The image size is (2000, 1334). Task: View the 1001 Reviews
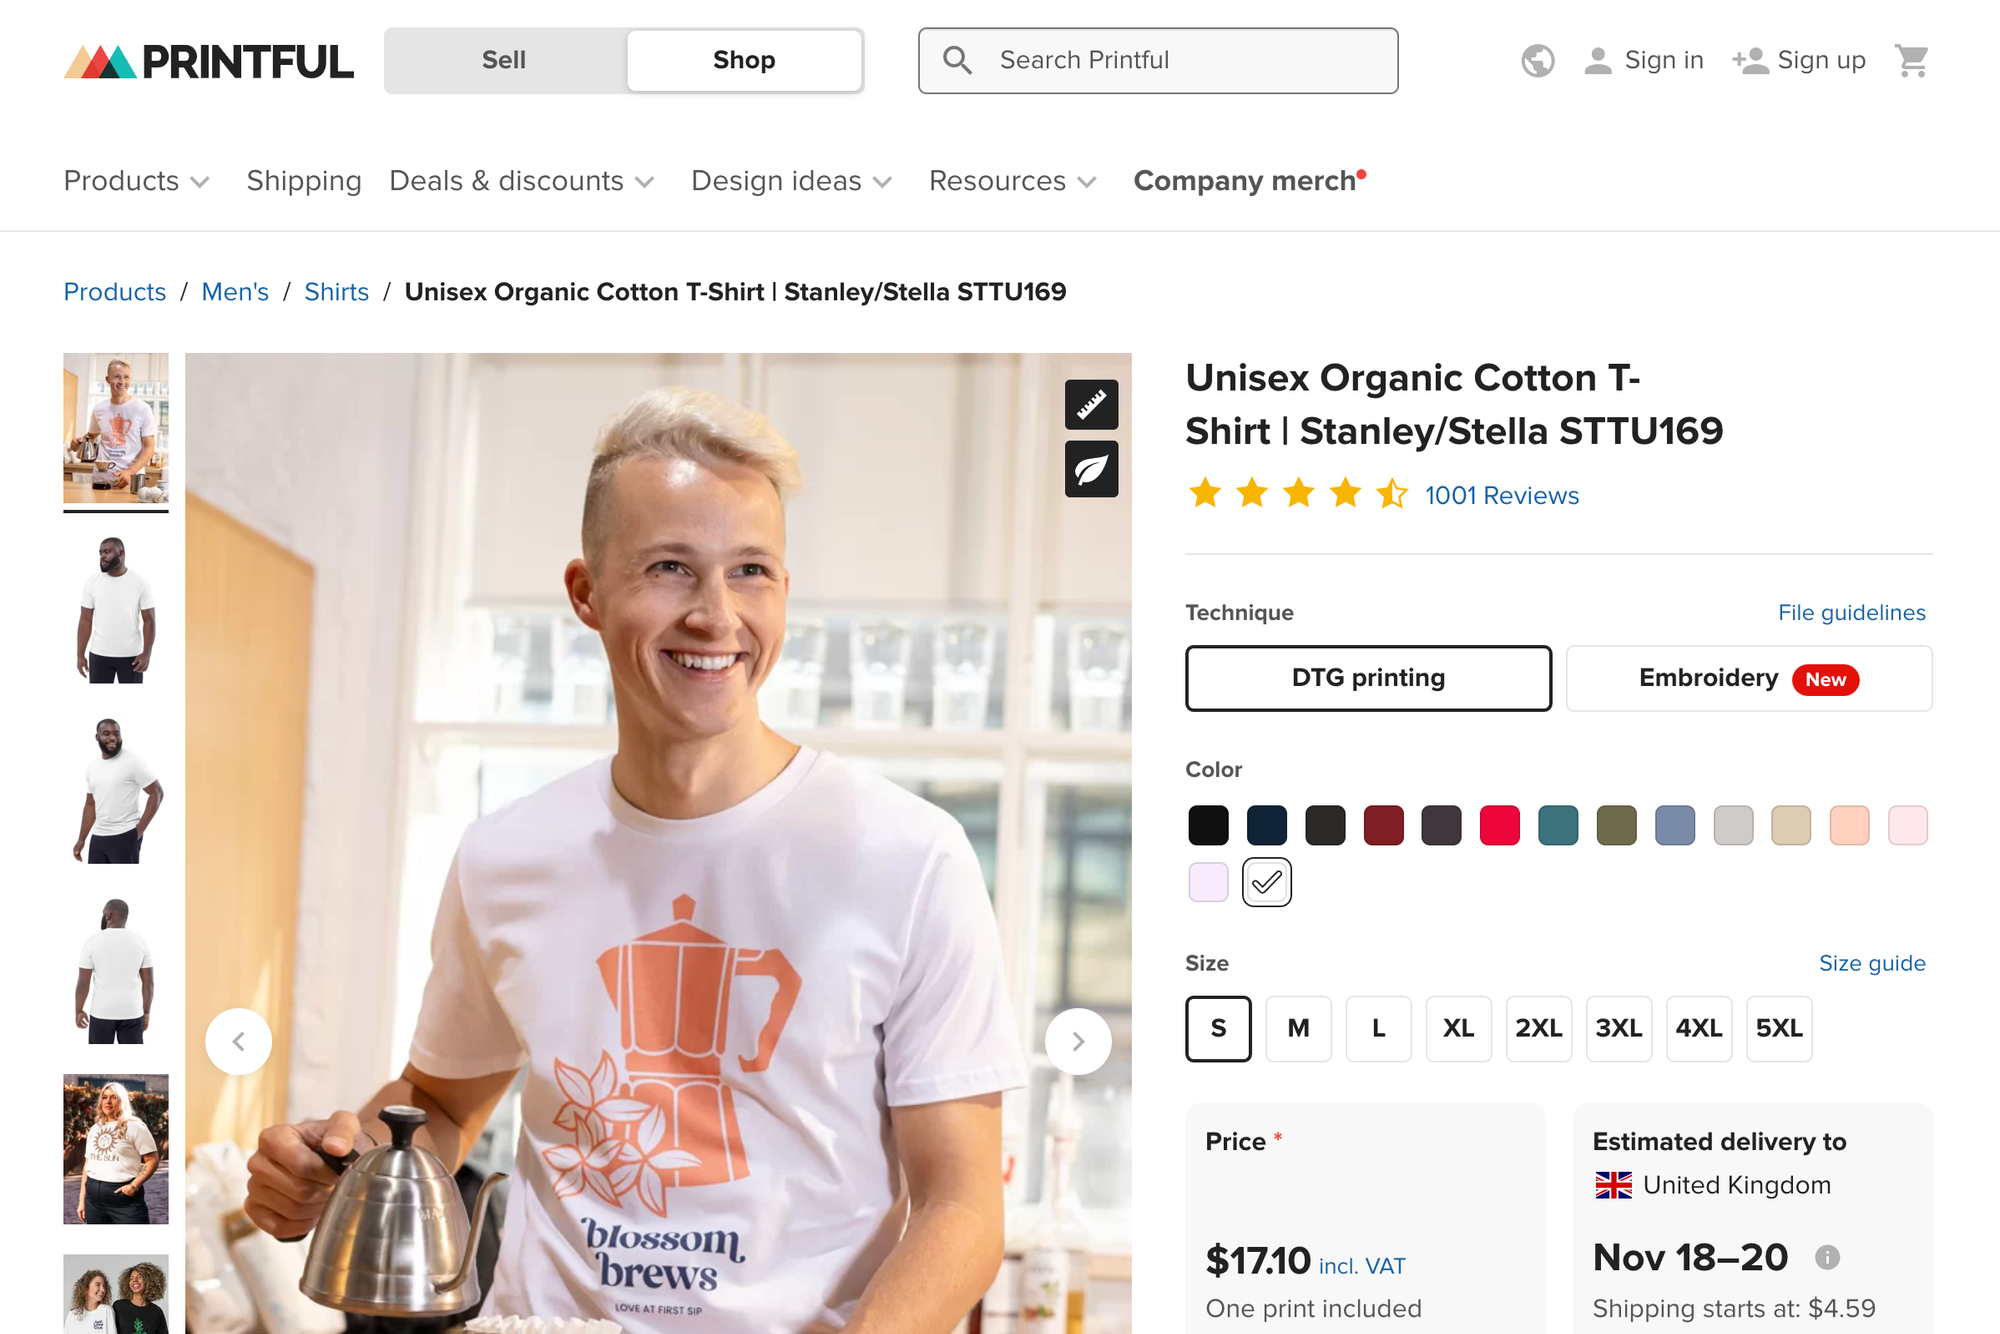[1501, 495]
